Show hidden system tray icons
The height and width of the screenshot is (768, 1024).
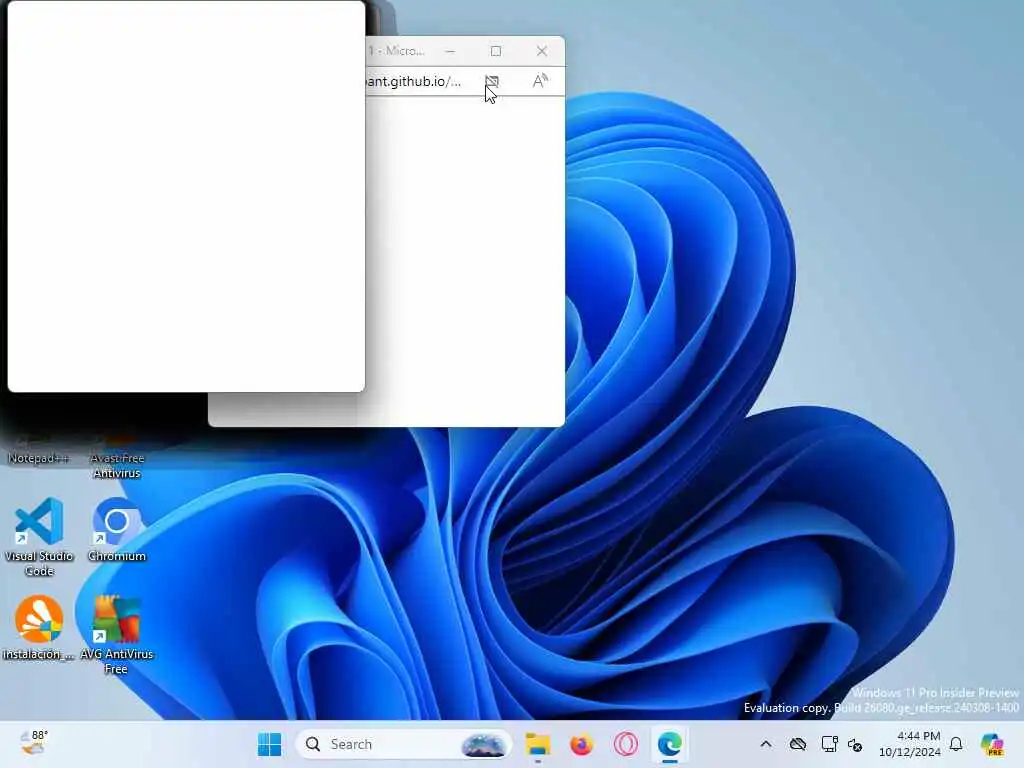tap(766, 744)
